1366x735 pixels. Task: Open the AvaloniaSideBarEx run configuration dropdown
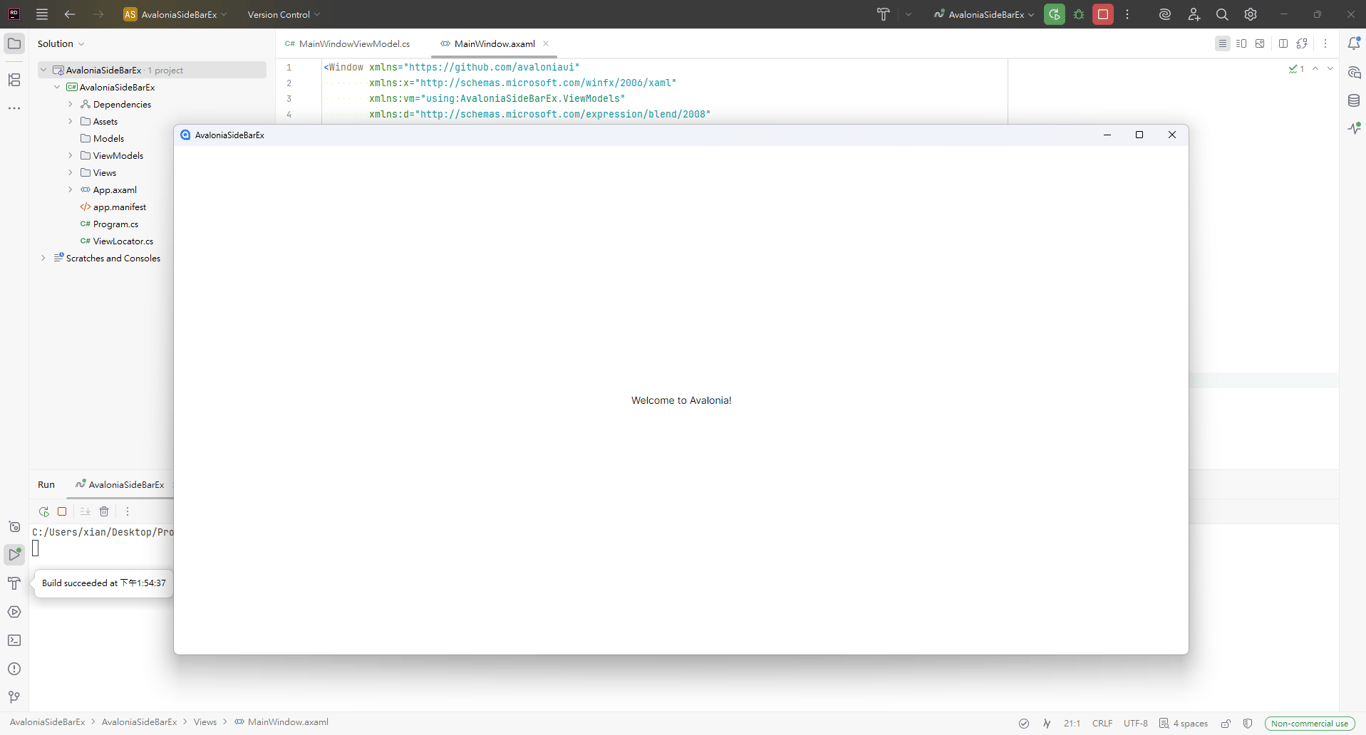coord(984,15)
